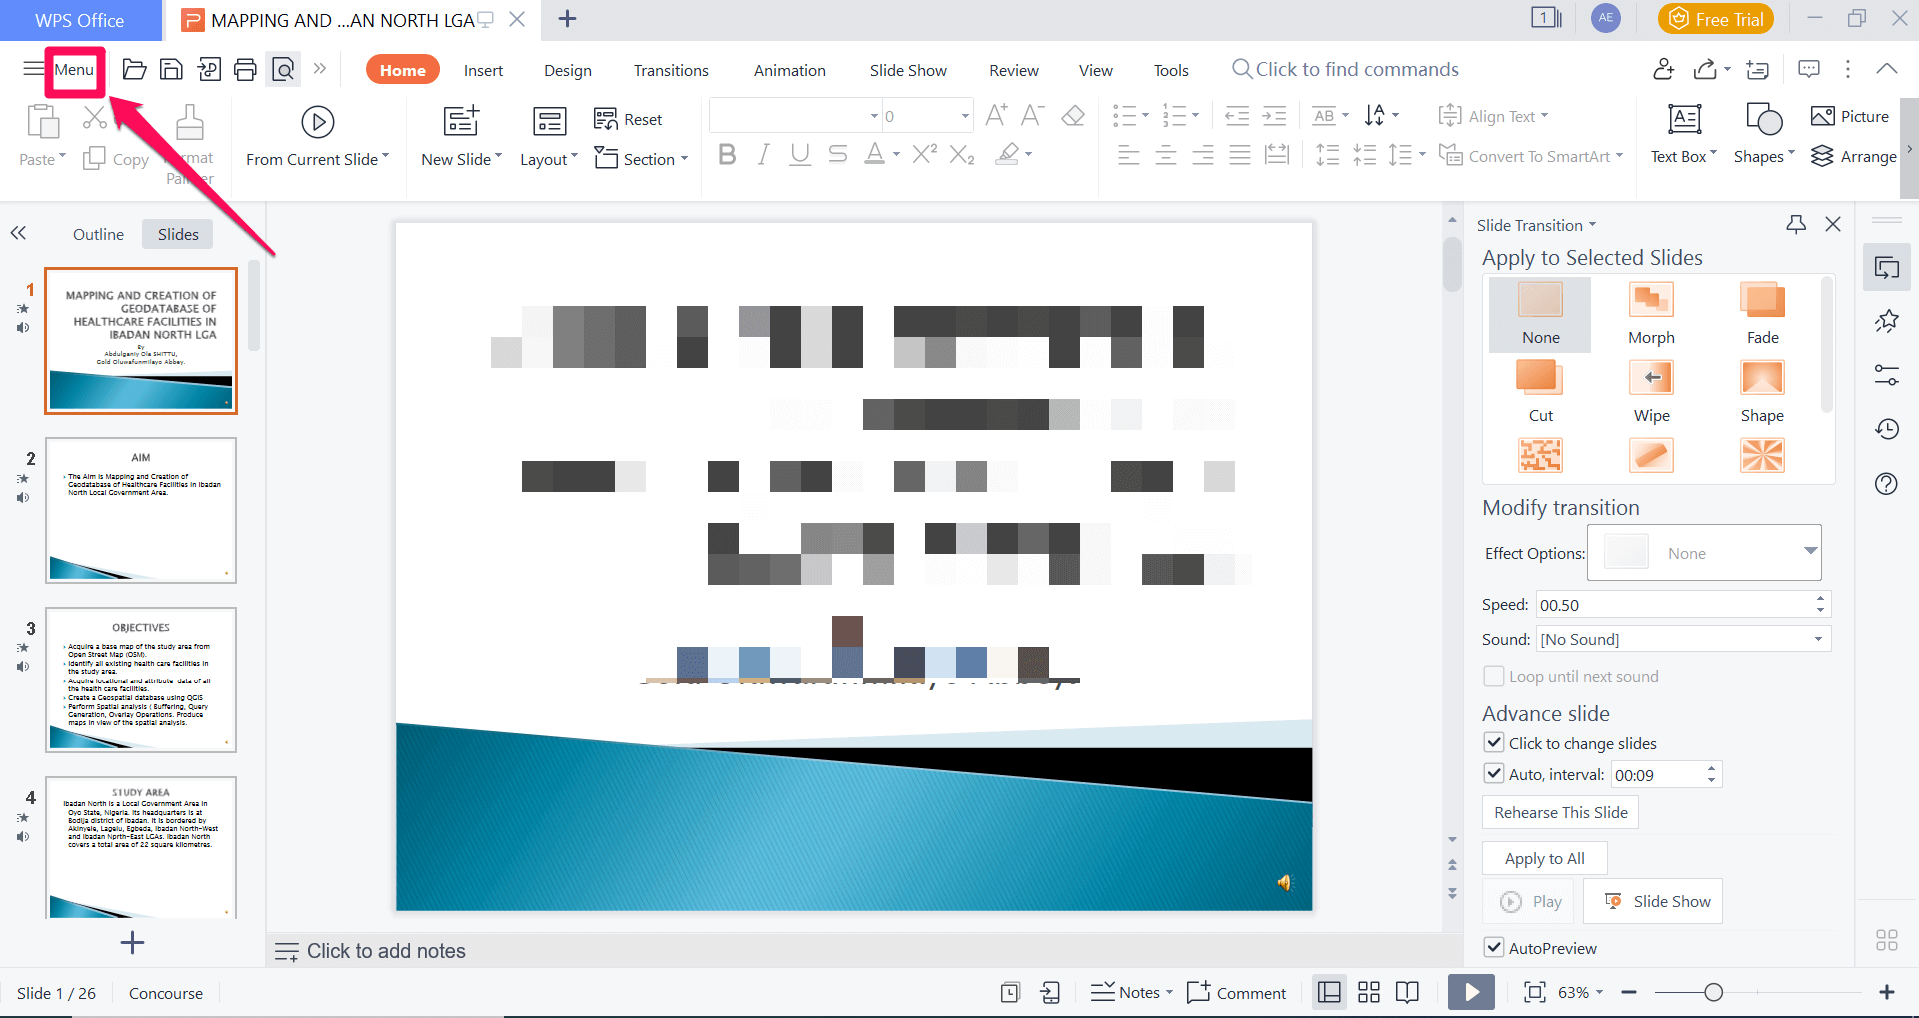This screenshot has height=1018, width=1919.
Task: Select the Shape transition
Action: tap(1762, 392)
